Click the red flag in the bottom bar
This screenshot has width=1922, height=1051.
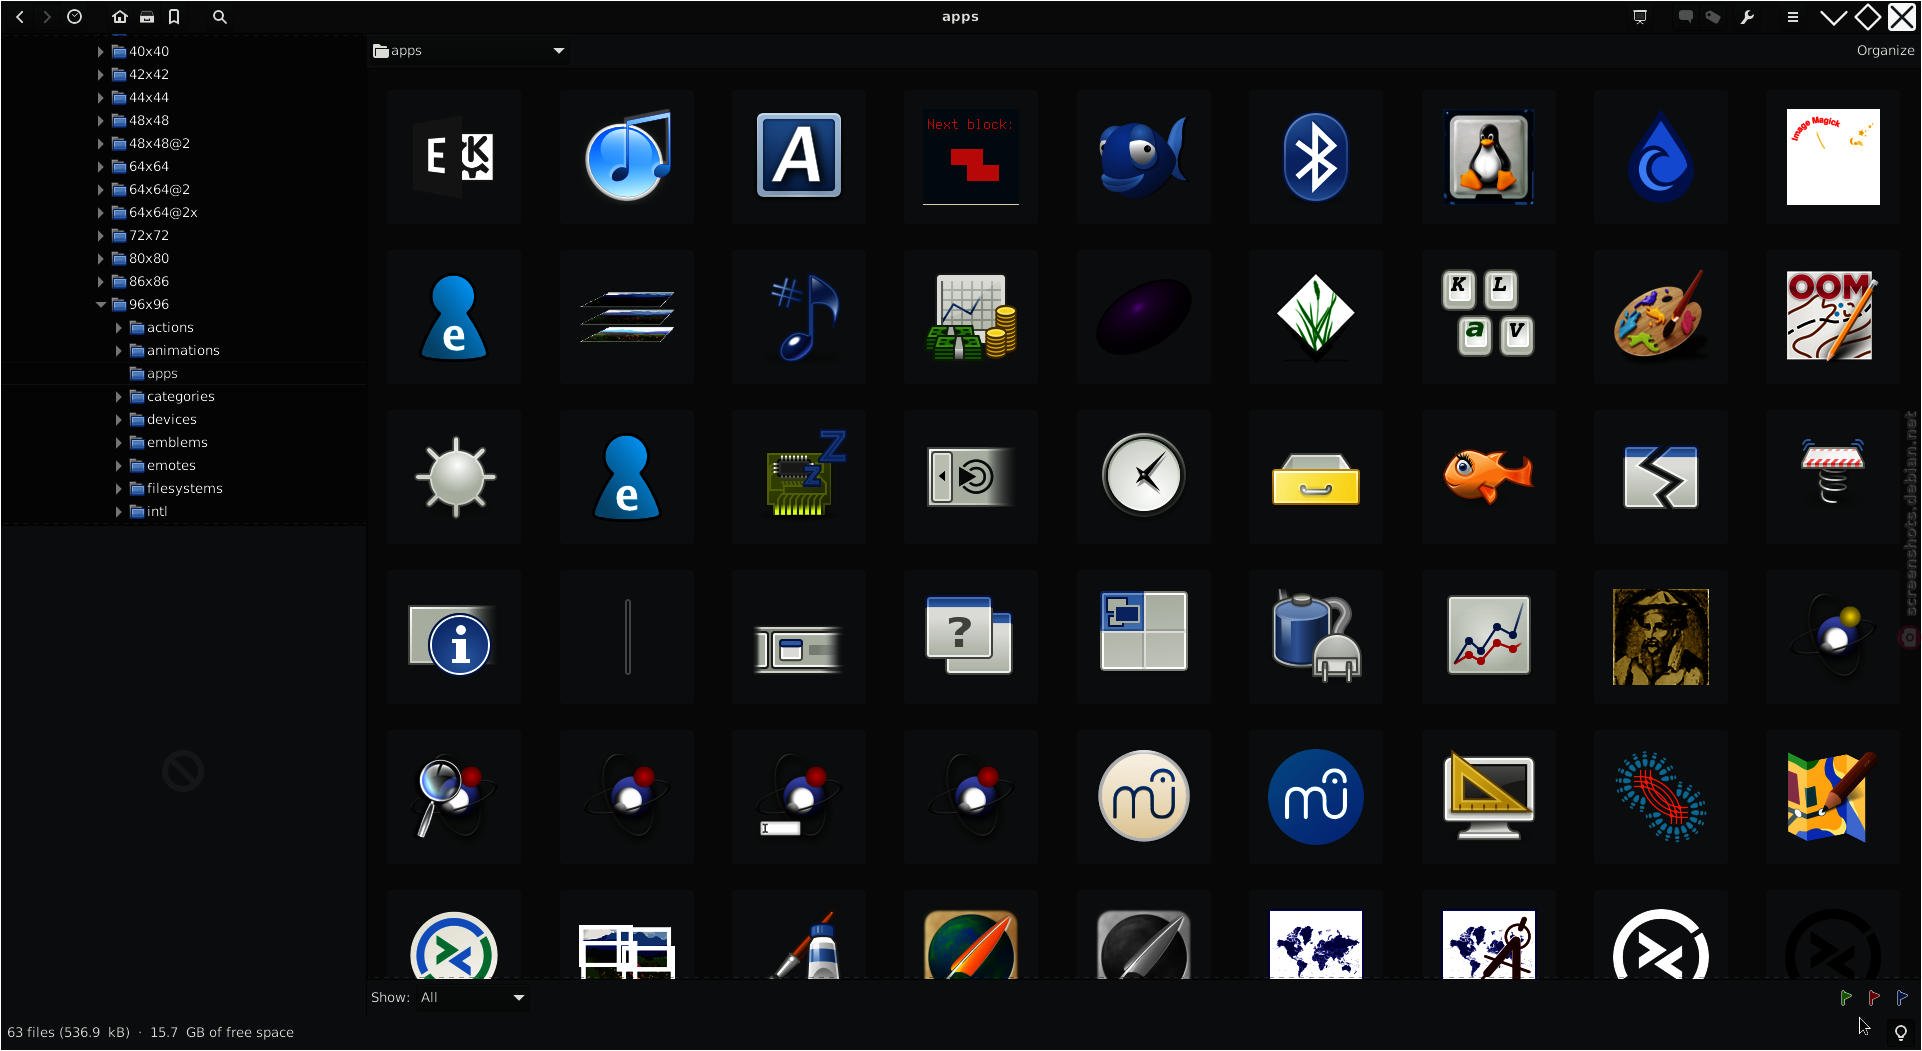(1874, 998)
